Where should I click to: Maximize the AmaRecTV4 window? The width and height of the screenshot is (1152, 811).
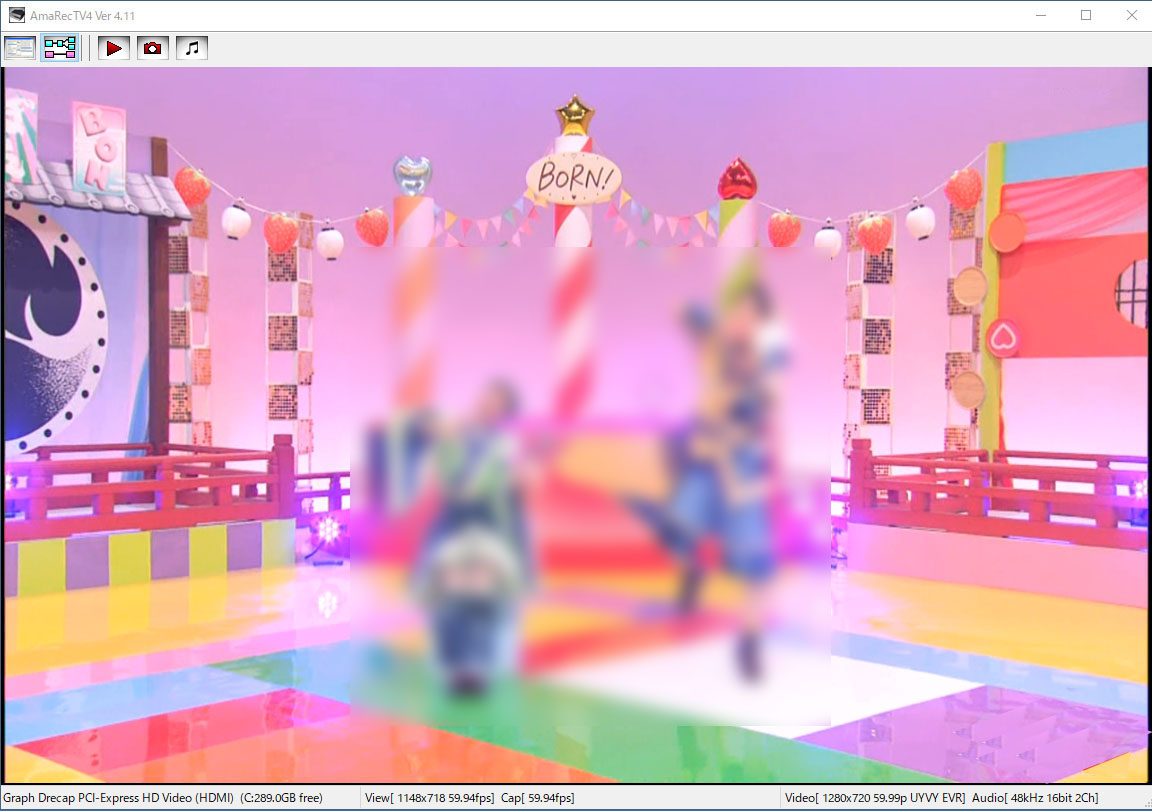1086,15
